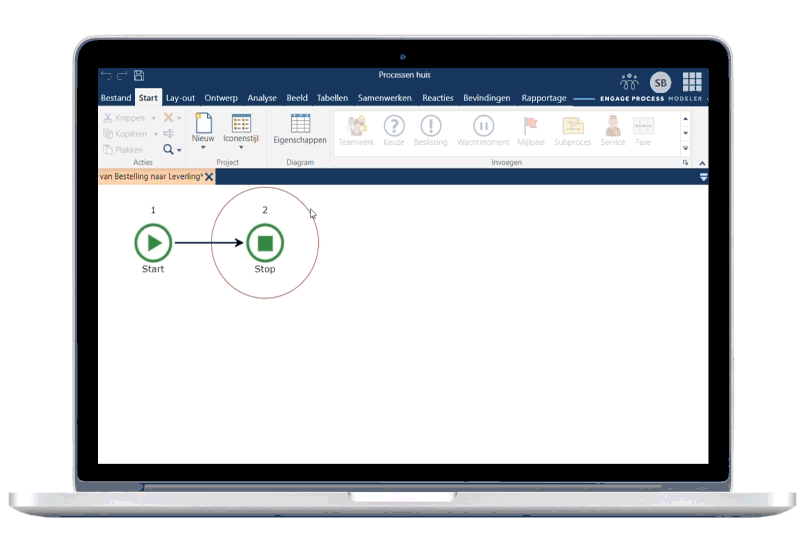Insert a Subproces element
810x560 pixels.
coord(573,129)
